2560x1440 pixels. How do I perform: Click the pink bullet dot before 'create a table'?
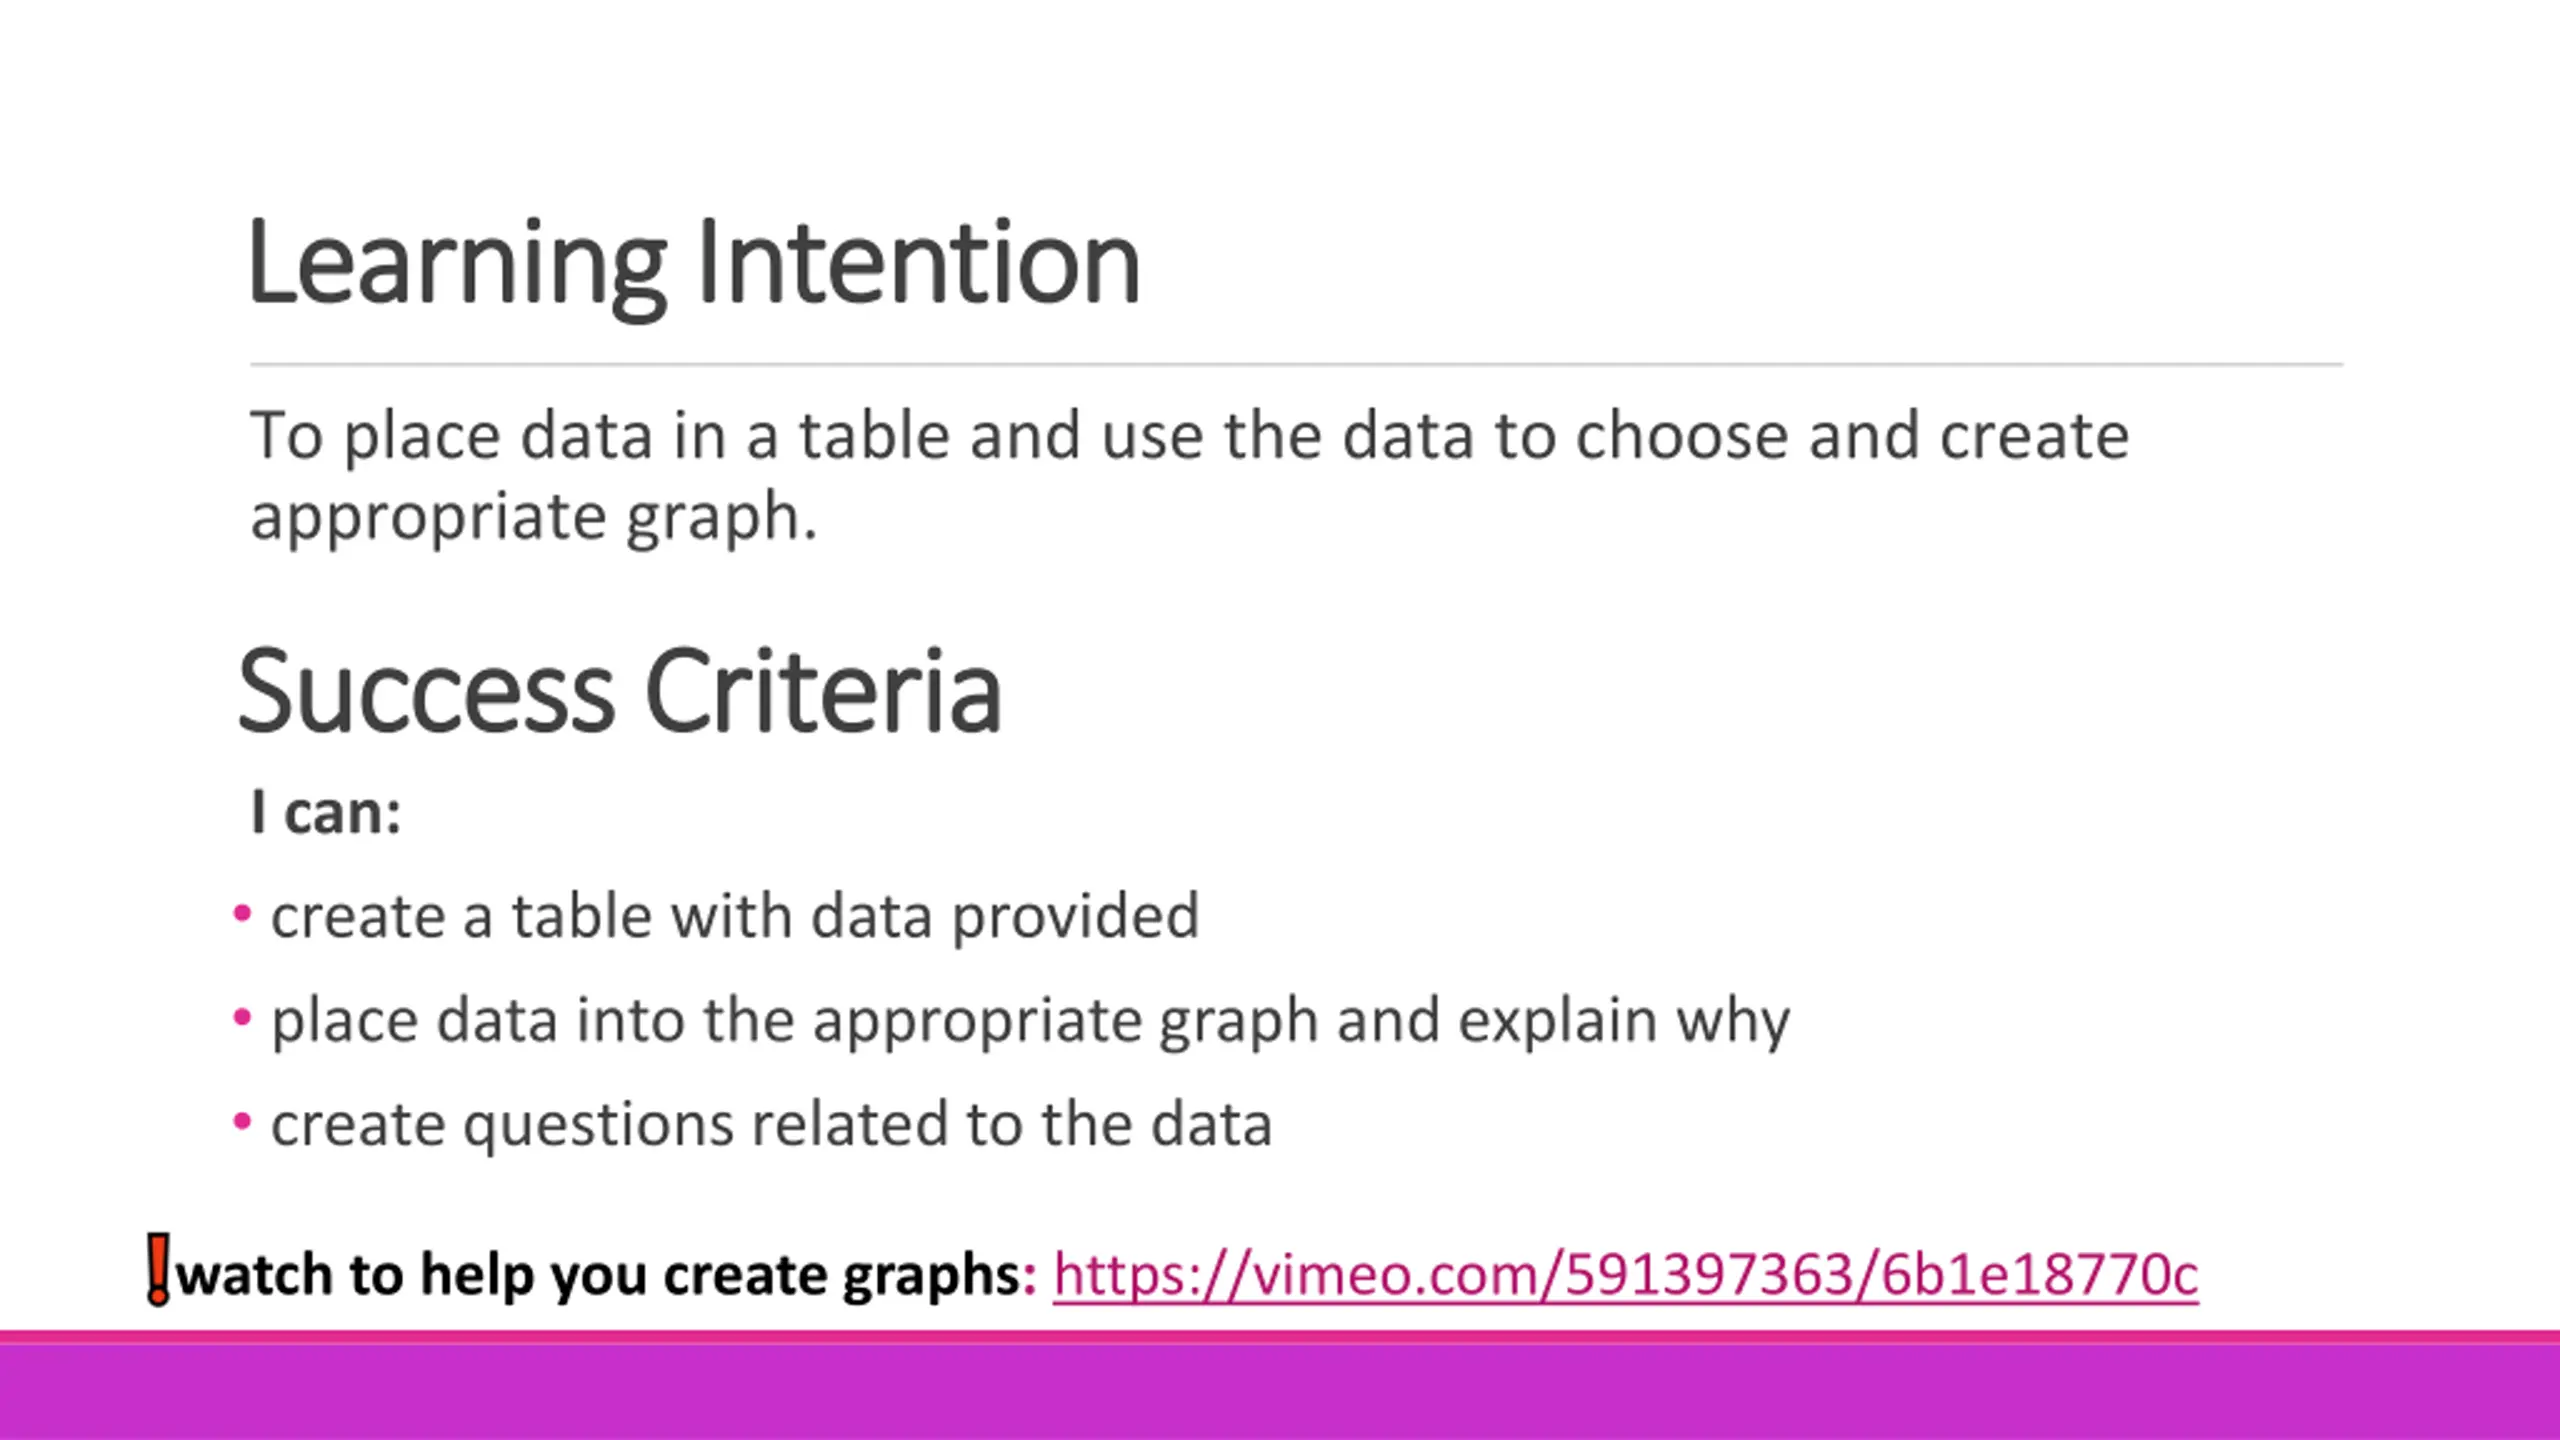242,914
